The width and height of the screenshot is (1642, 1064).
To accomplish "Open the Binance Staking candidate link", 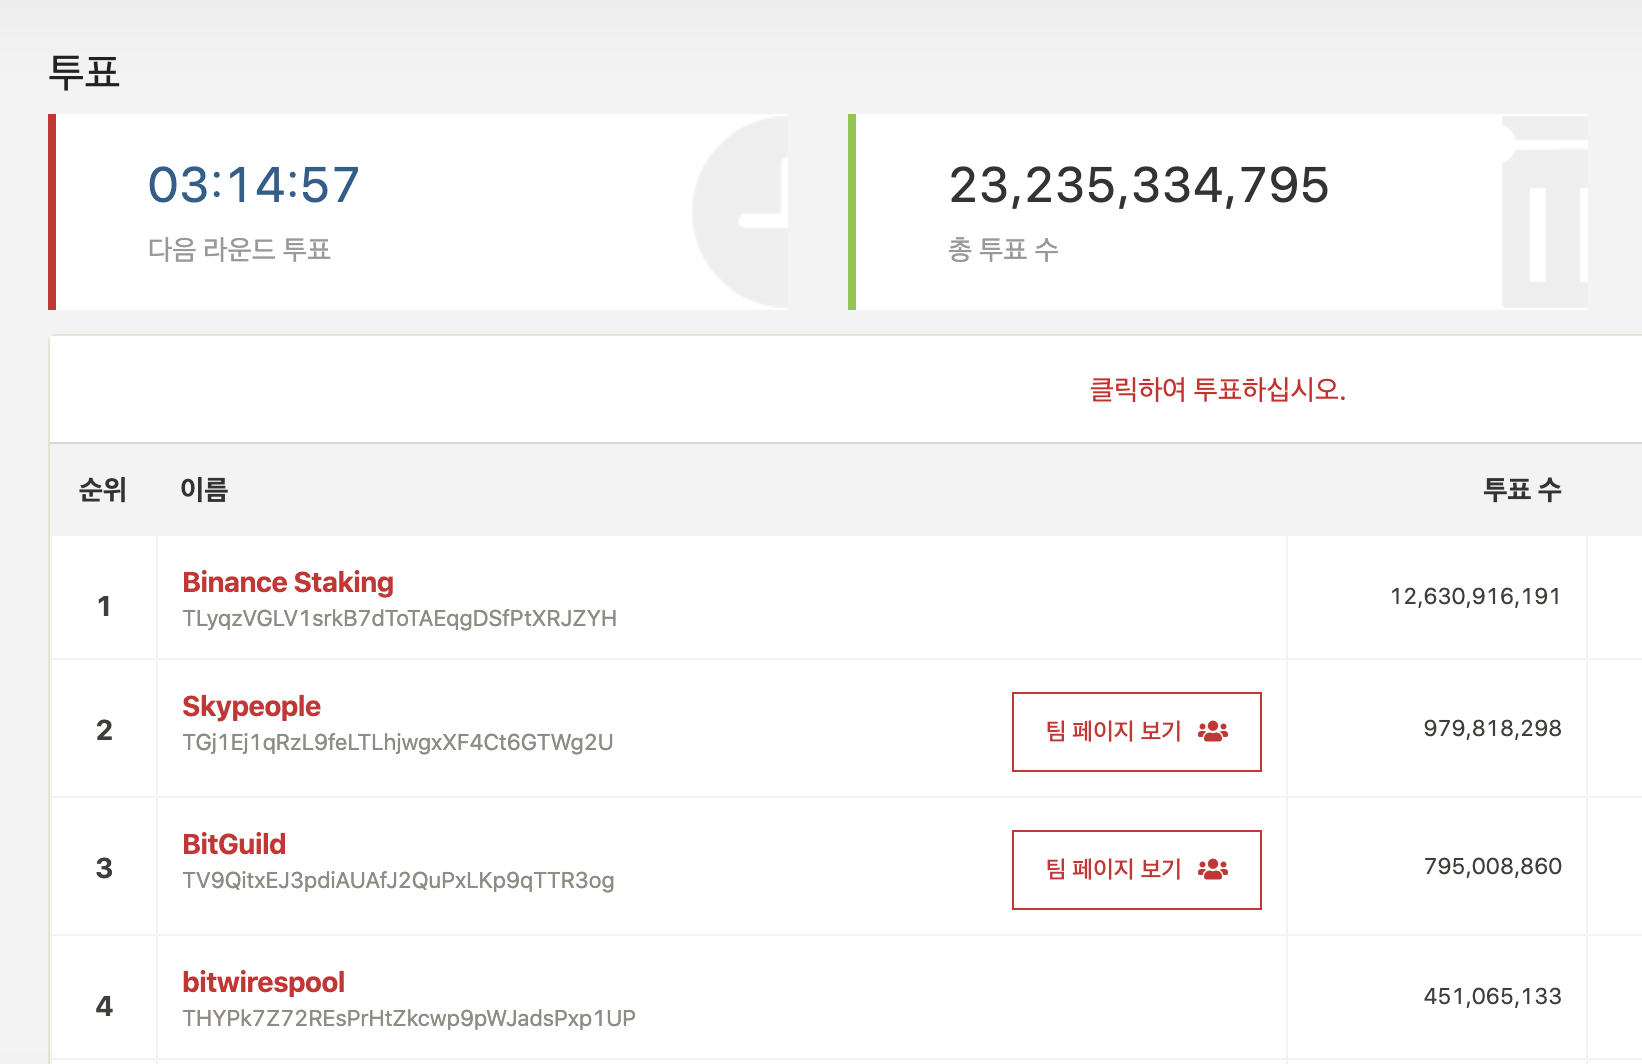I will click(x=288, y=582).
